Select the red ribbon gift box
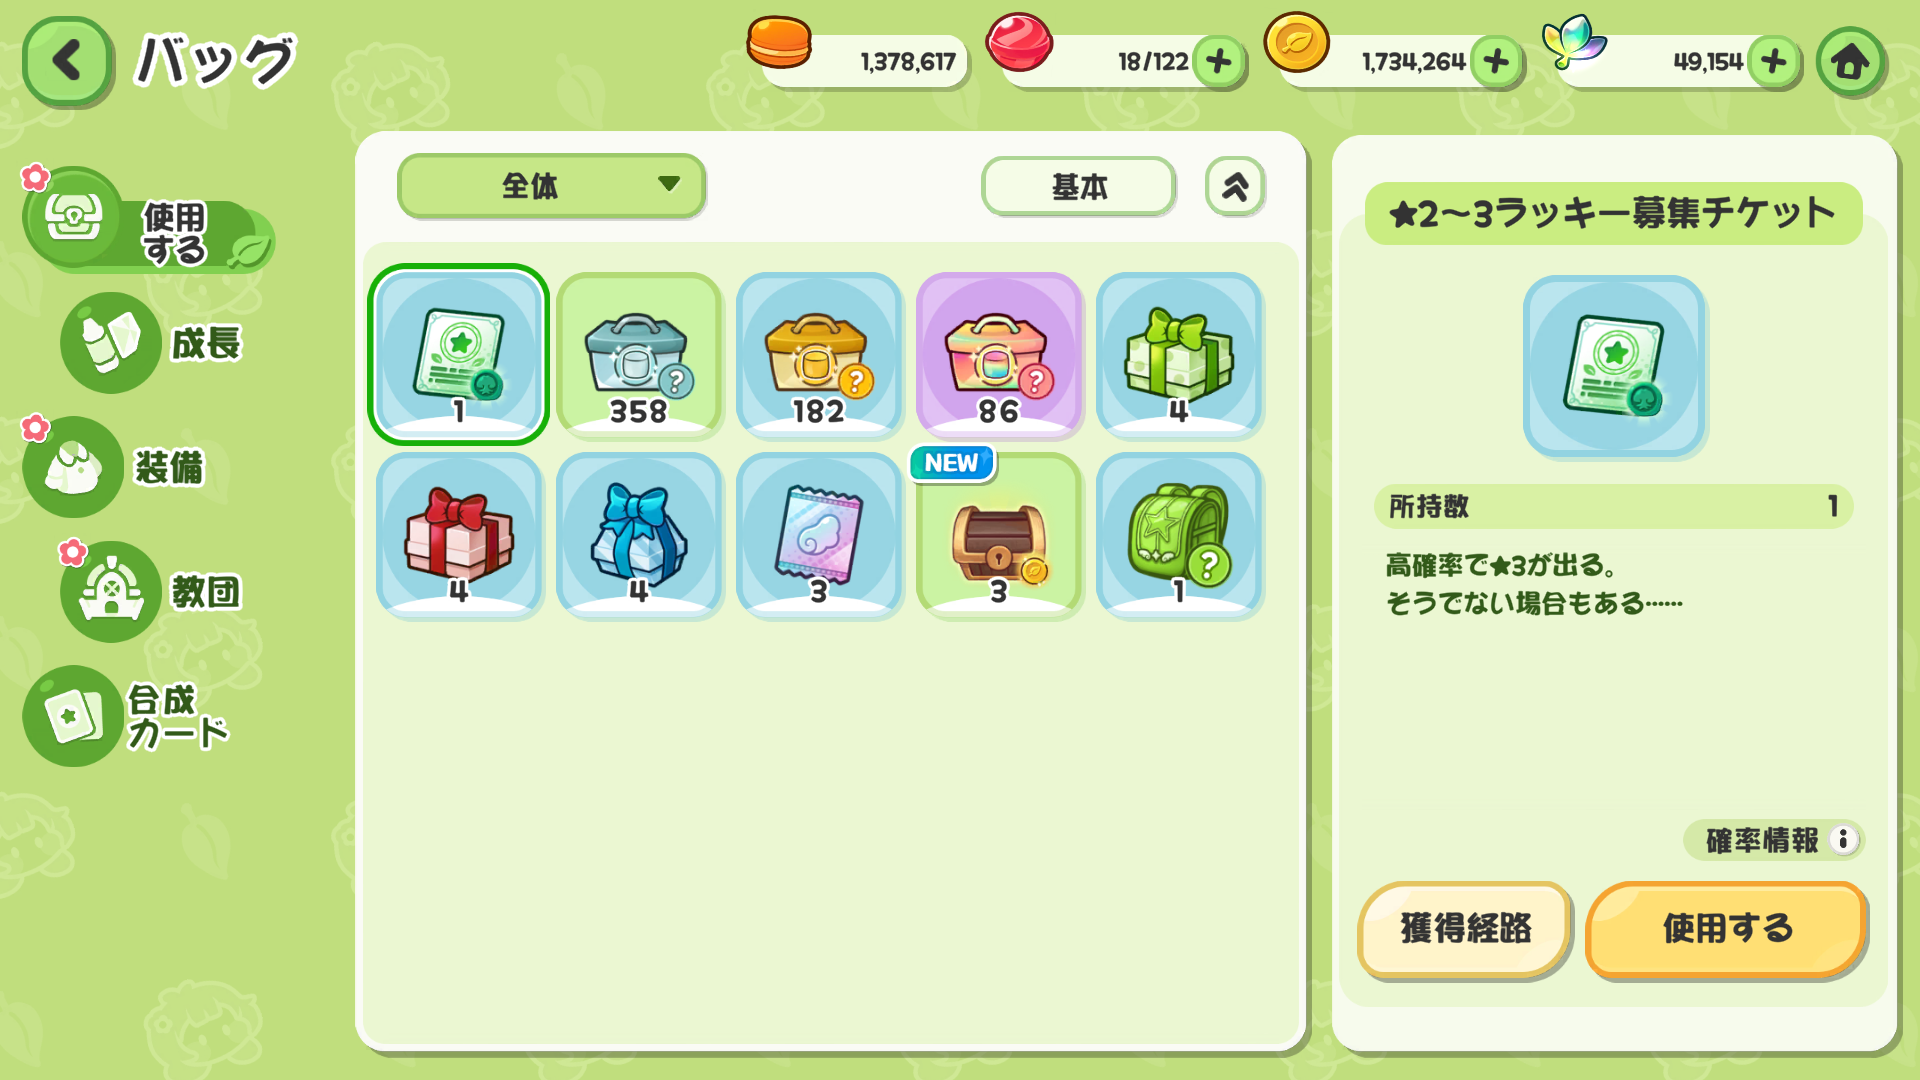Viewport: 1920px width, 1080px height. [459, 534]
